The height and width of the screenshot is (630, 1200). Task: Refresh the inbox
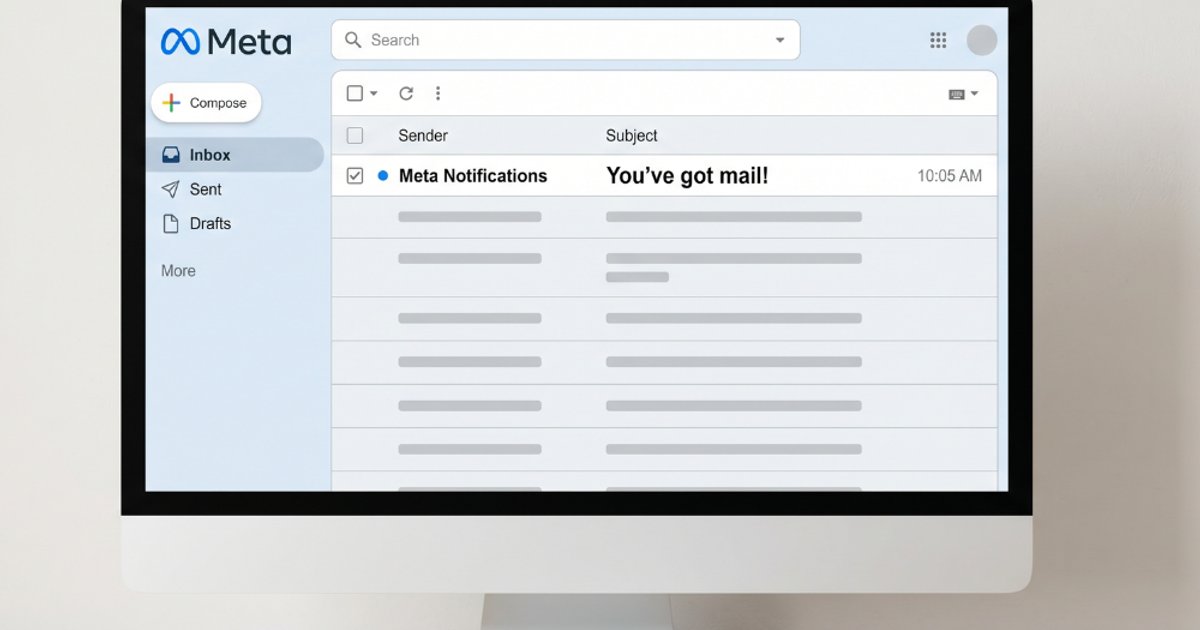(x=406, y=93)
